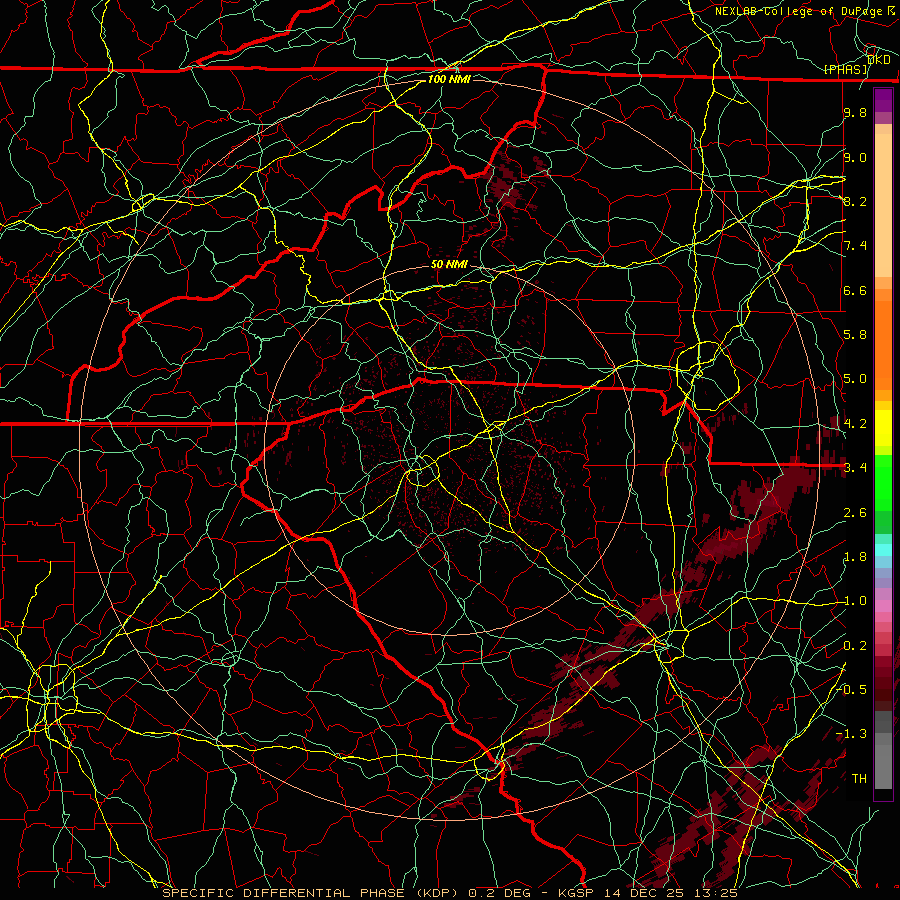Click the [PHAS] units label
Image resolution: width=900 pixels, height=900 pixels.
846,69
